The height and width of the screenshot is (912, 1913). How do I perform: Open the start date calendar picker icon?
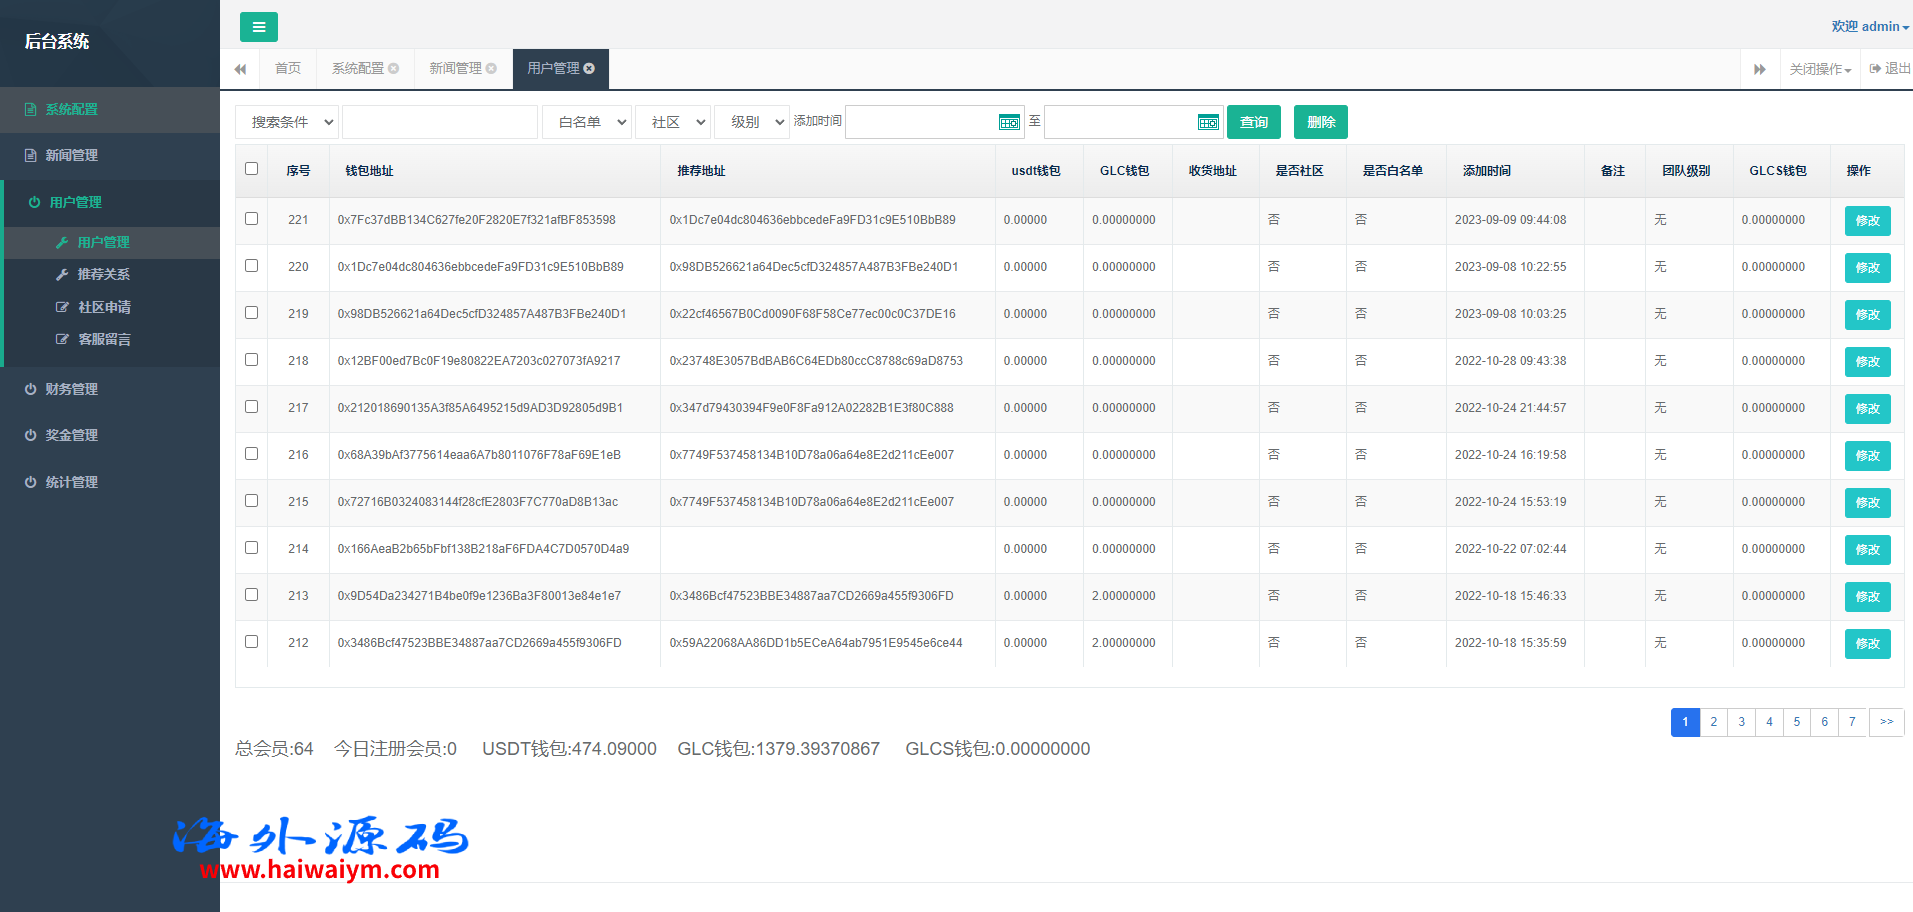tap(1009, 122)
